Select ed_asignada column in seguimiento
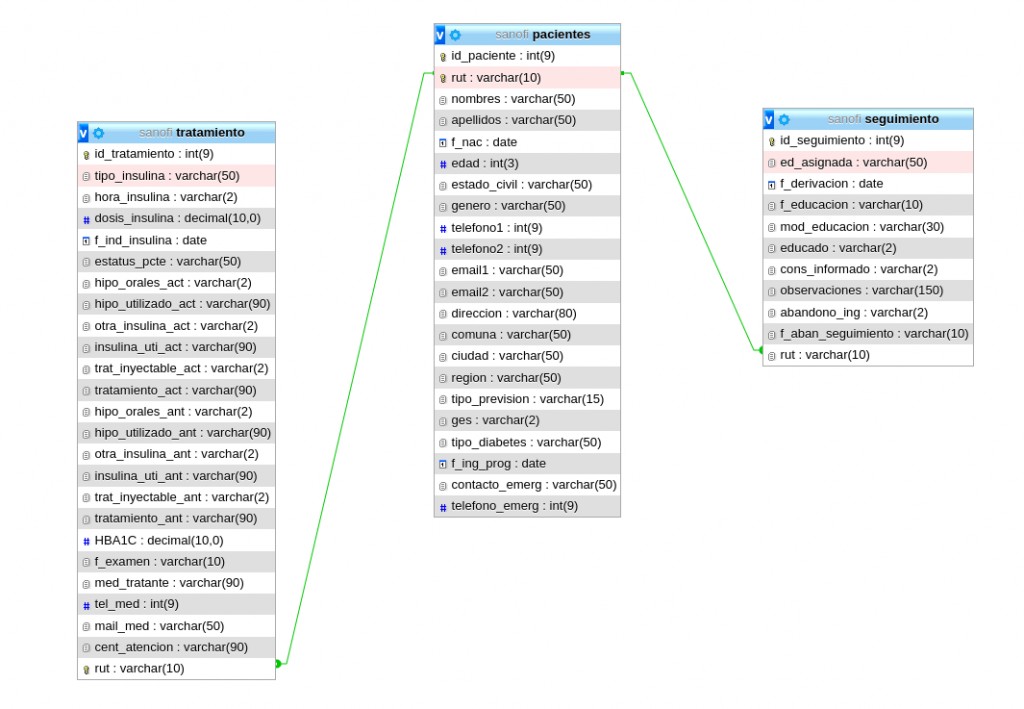1024x709 pixels. pos(853,163)
